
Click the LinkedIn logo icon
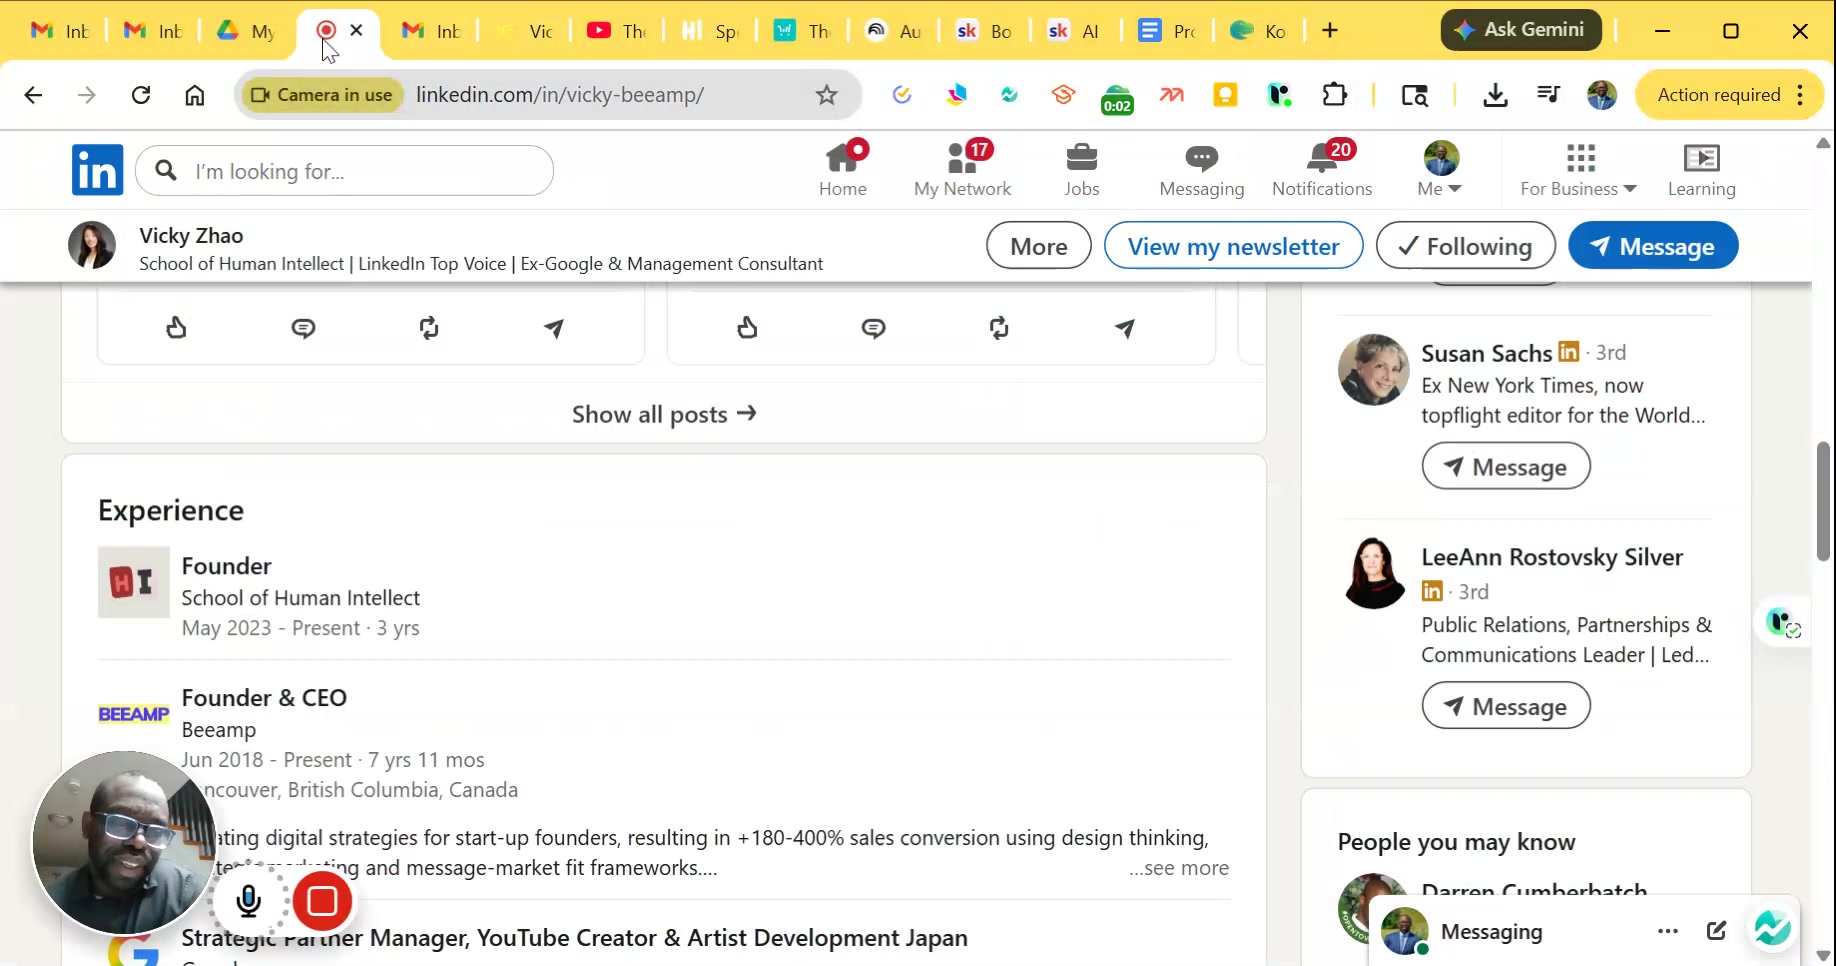pos(97,170)
